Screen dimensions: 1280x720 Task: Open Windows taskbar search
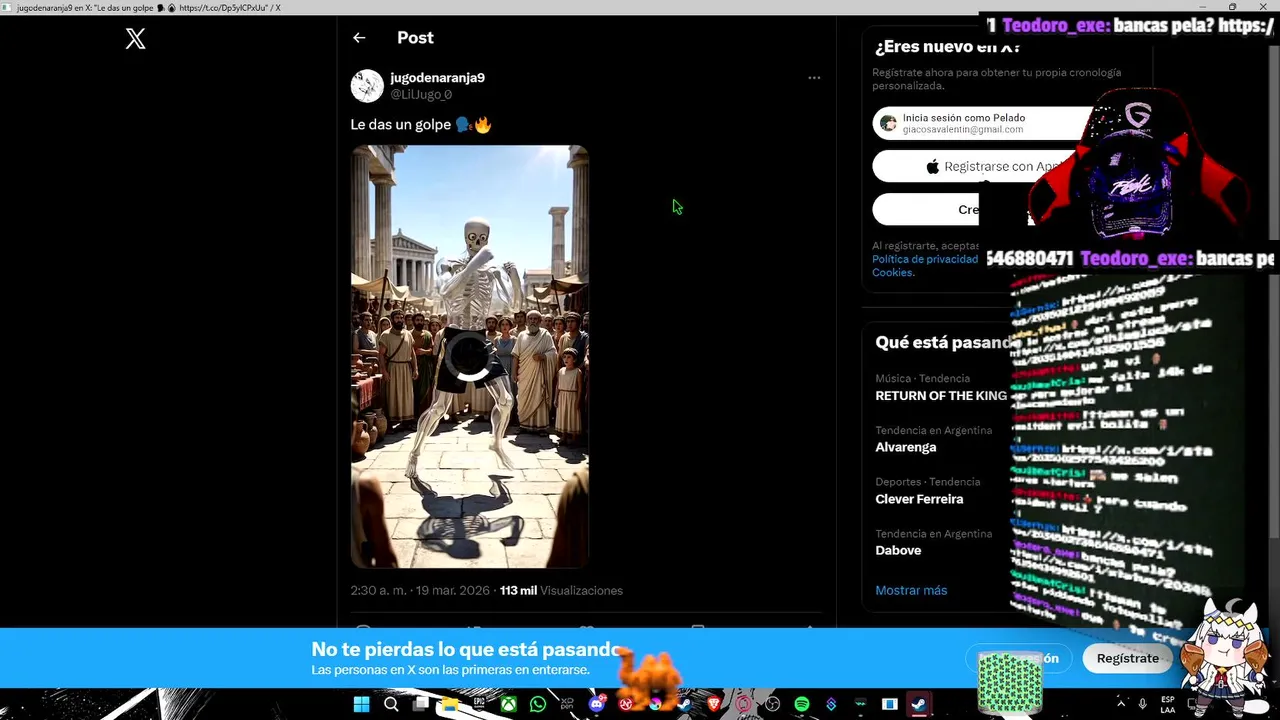[x=391, y=705]
